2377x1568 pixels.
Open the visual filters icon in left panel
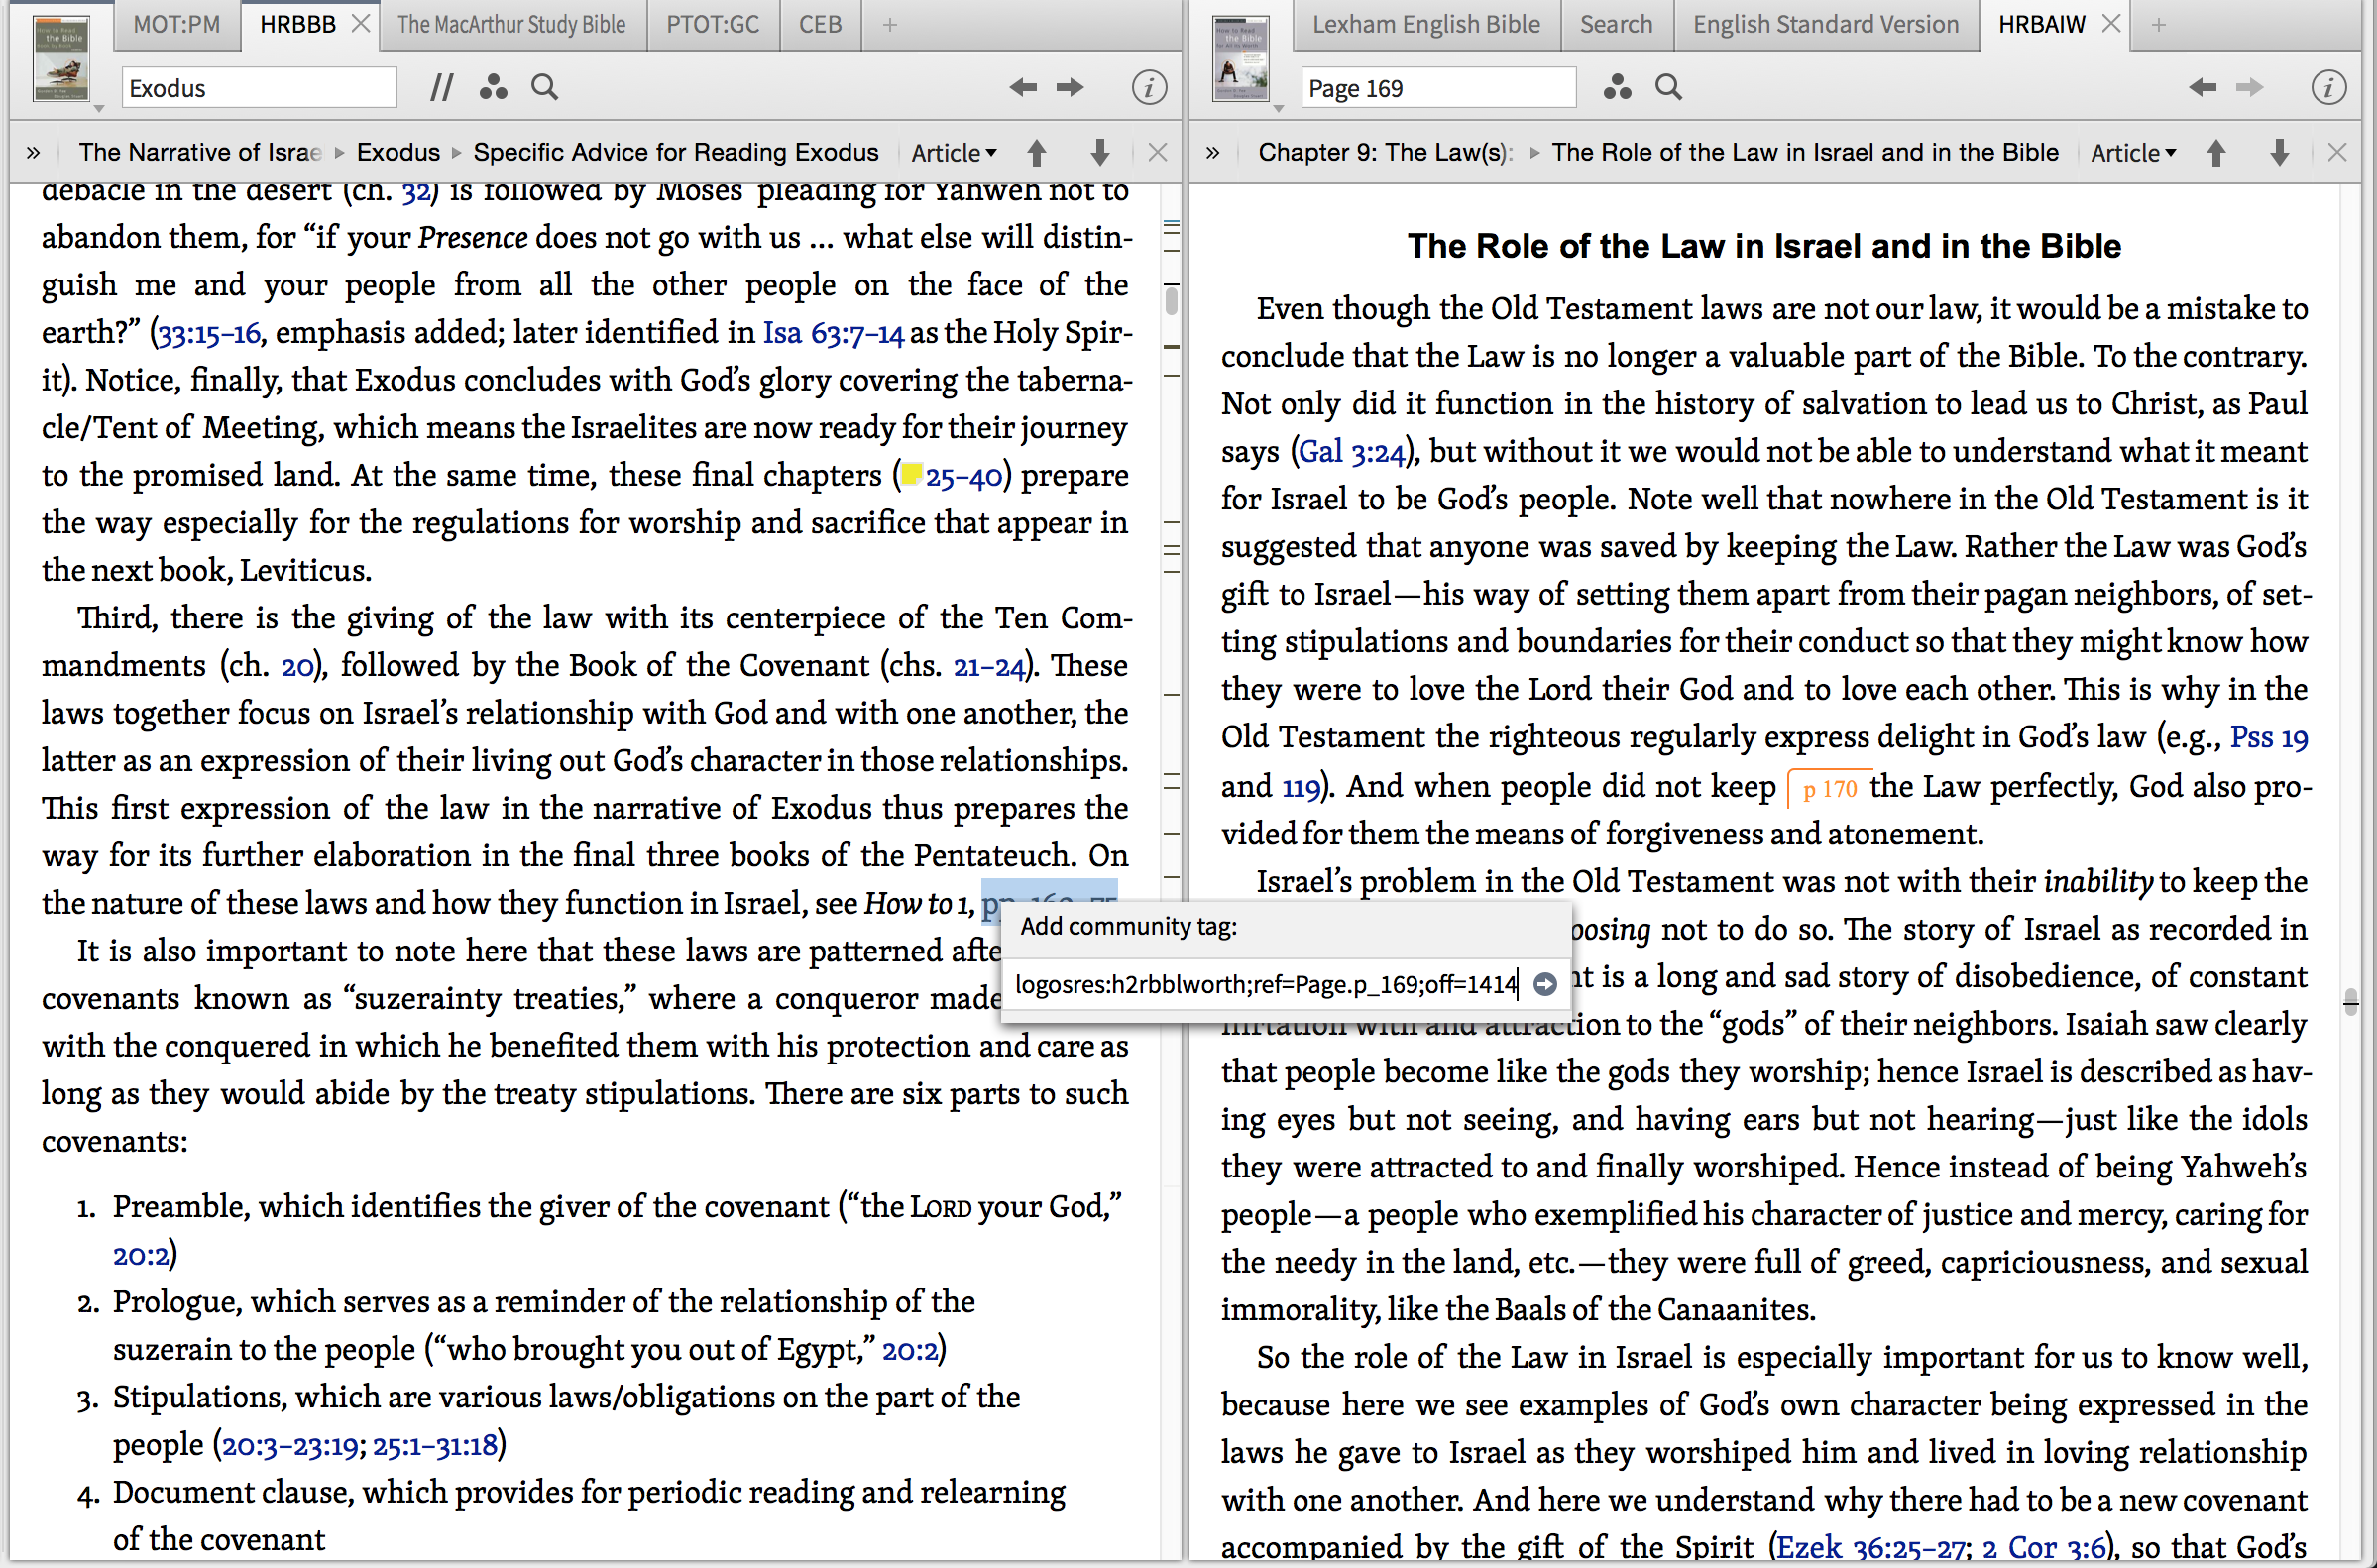pyautogui.click(x=492, y=88)
